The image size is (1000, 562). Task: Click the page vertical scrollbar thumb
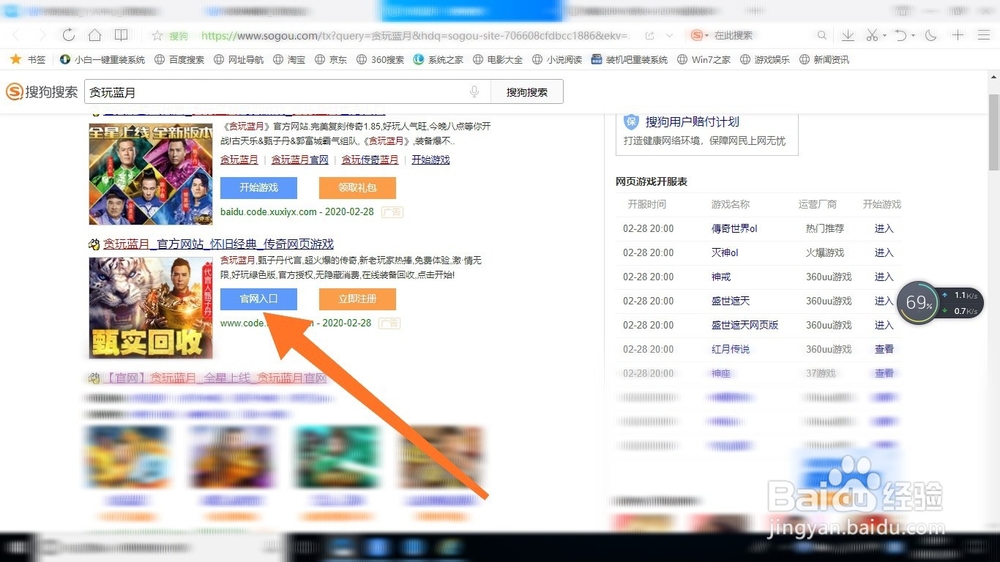point(994,132)
